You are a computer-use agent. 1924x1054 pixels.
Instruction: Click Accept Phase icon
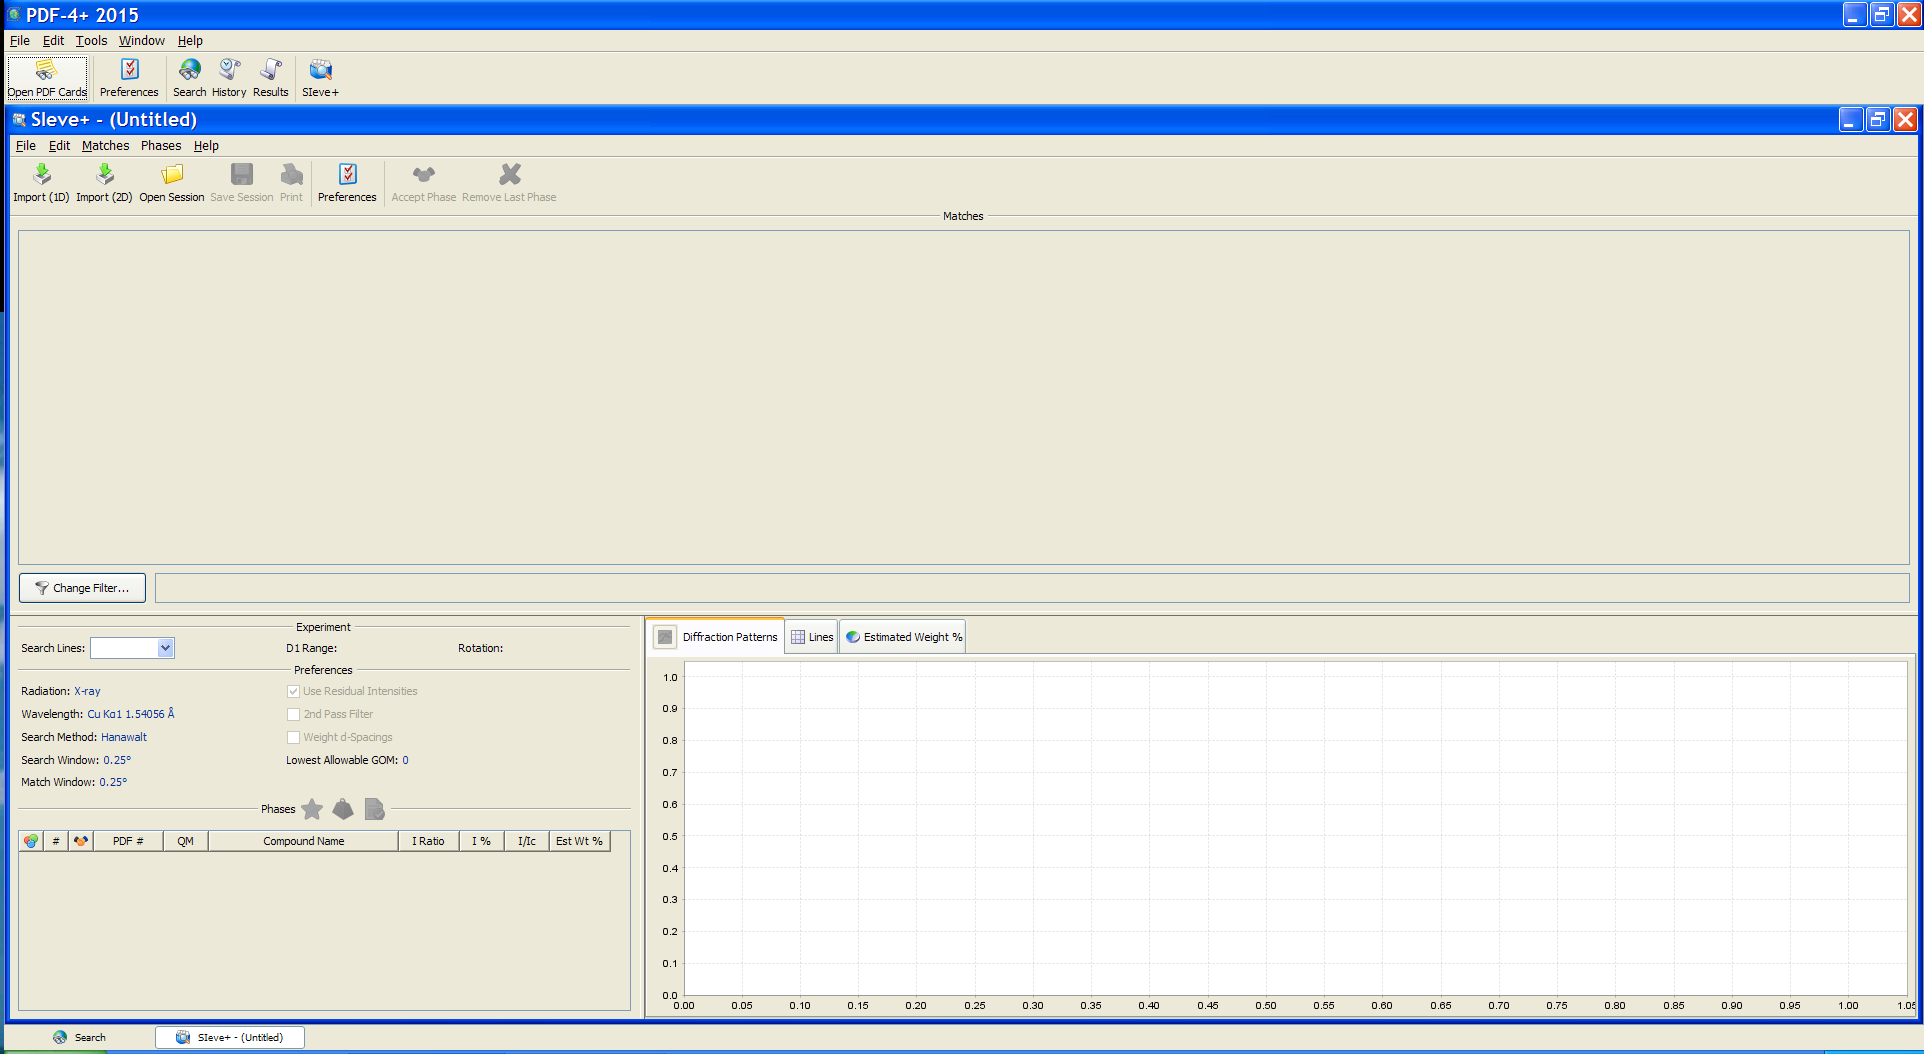tap(424, 183)
